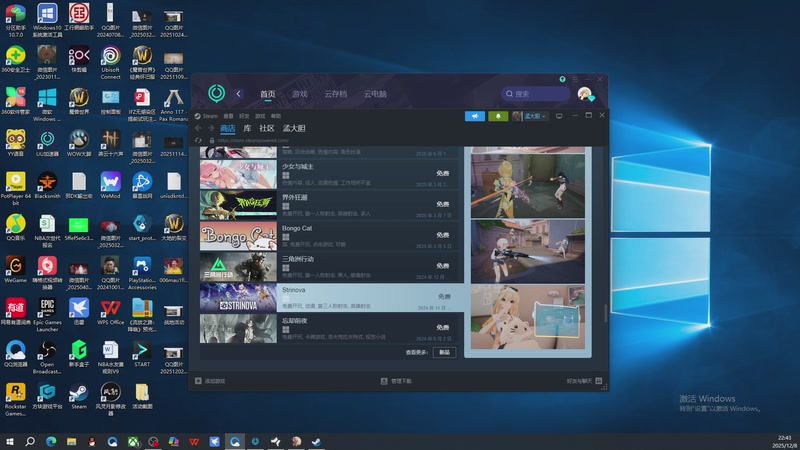Open Windows taskbar search
The height and width of the screenshot is (450, 800).
[30, 441]
